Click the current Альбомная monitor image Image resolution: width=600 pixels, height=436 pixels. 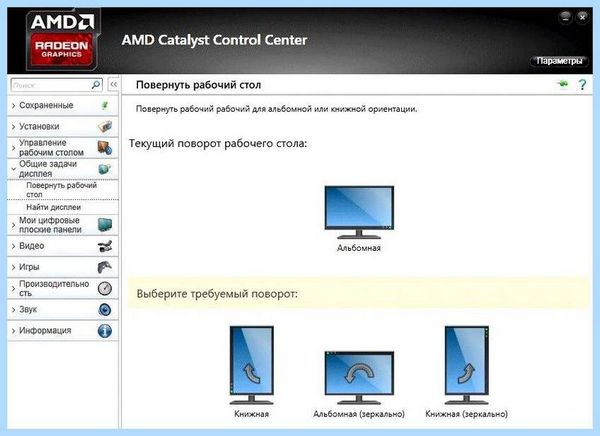pyautogui.click(x=359, y=212)
